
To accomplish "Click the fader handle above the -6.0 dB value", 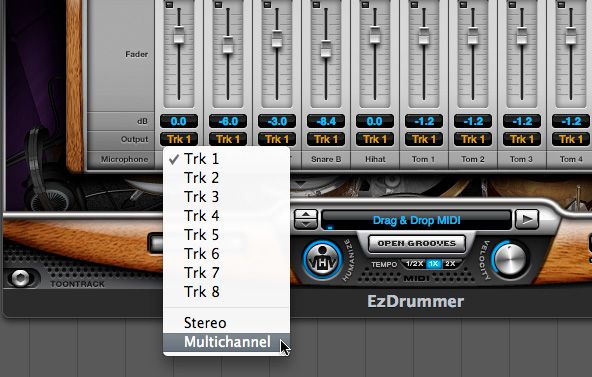I will point(228,45).
